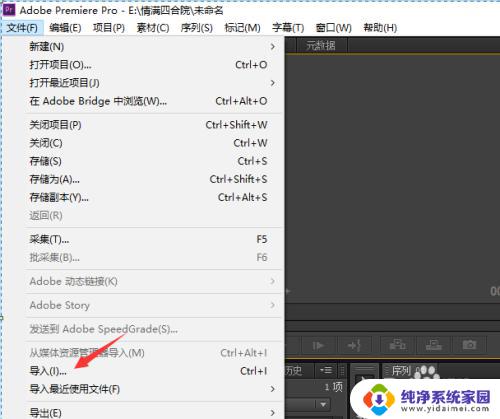Viewport: 500px width, 419px height.
Task: Click the Lift icon in monitor controls
Action: click(x=398, y=345)
